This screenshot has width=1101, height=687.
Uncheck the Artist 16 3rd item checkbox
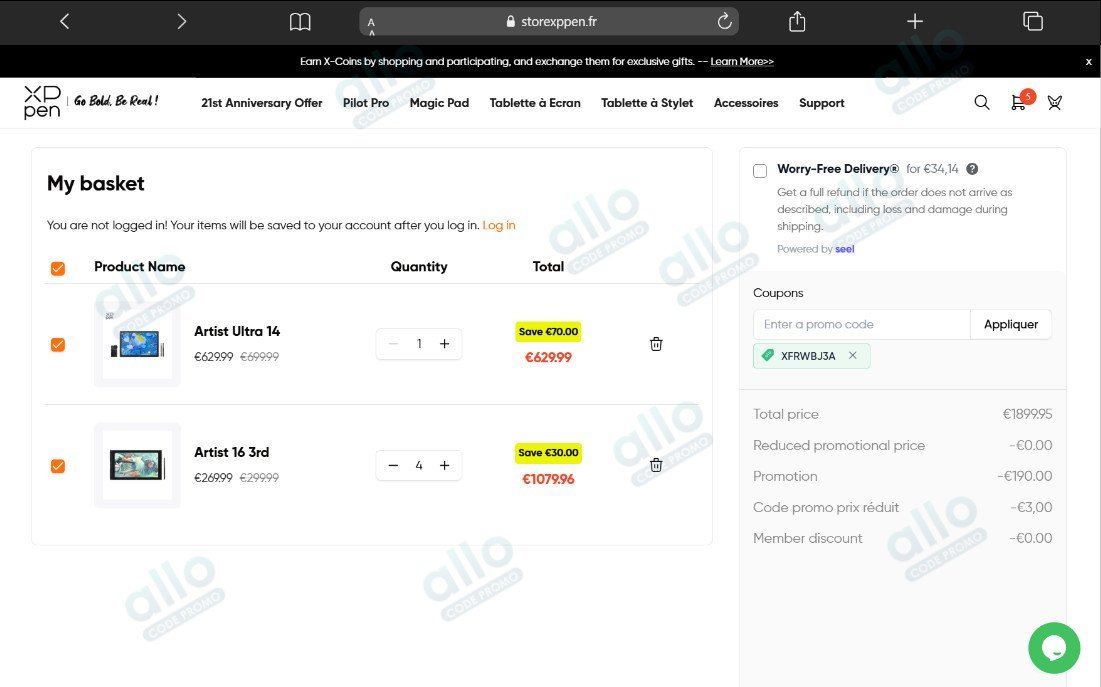pyautogui.click(x=58, y=466)
